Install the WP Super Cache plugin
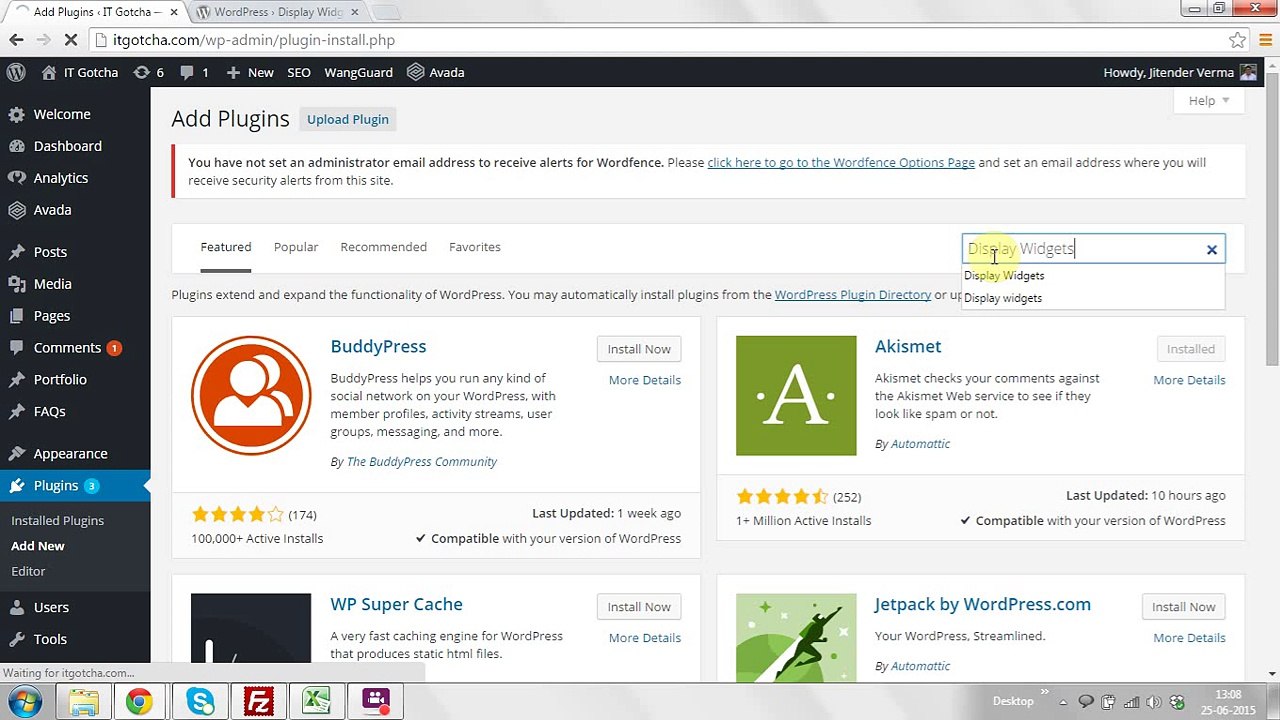 [x=639, y=607]
